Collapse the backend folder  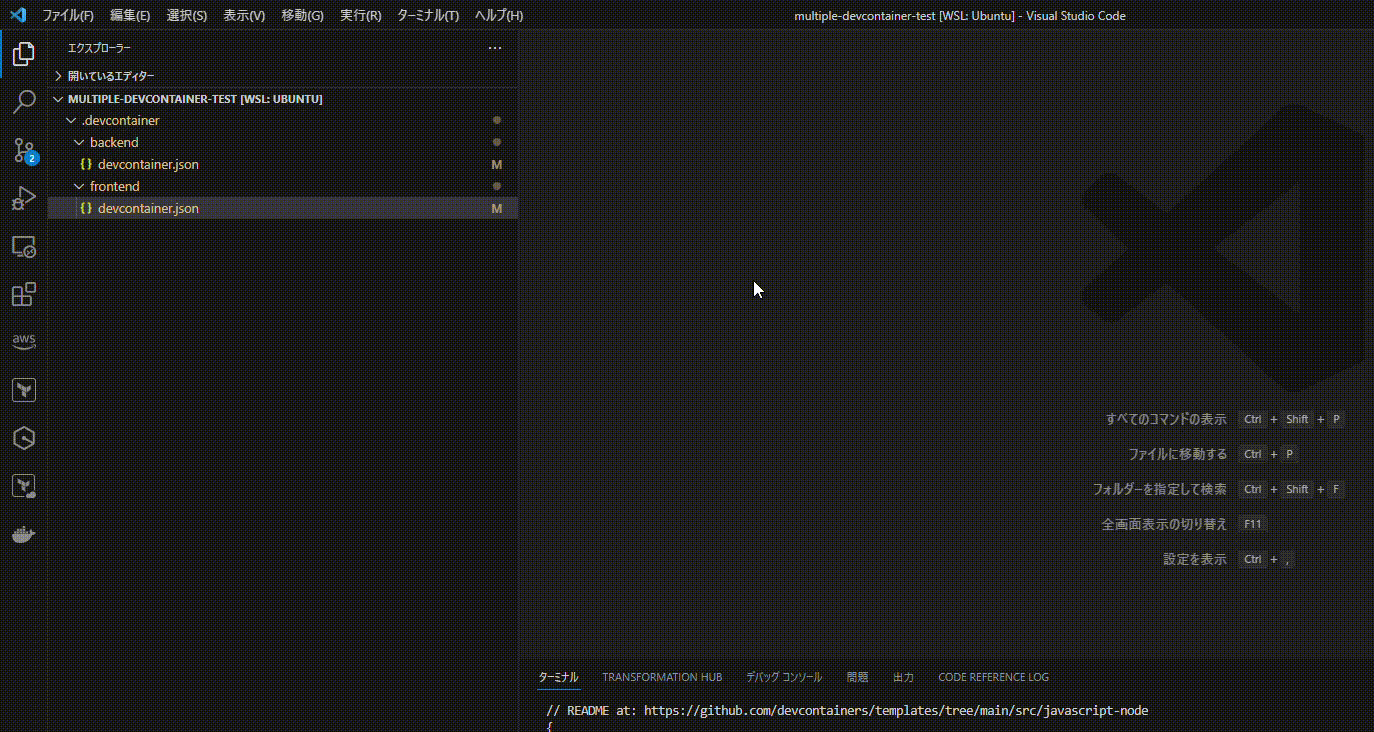pyautogui.click(x=78, y=141)
